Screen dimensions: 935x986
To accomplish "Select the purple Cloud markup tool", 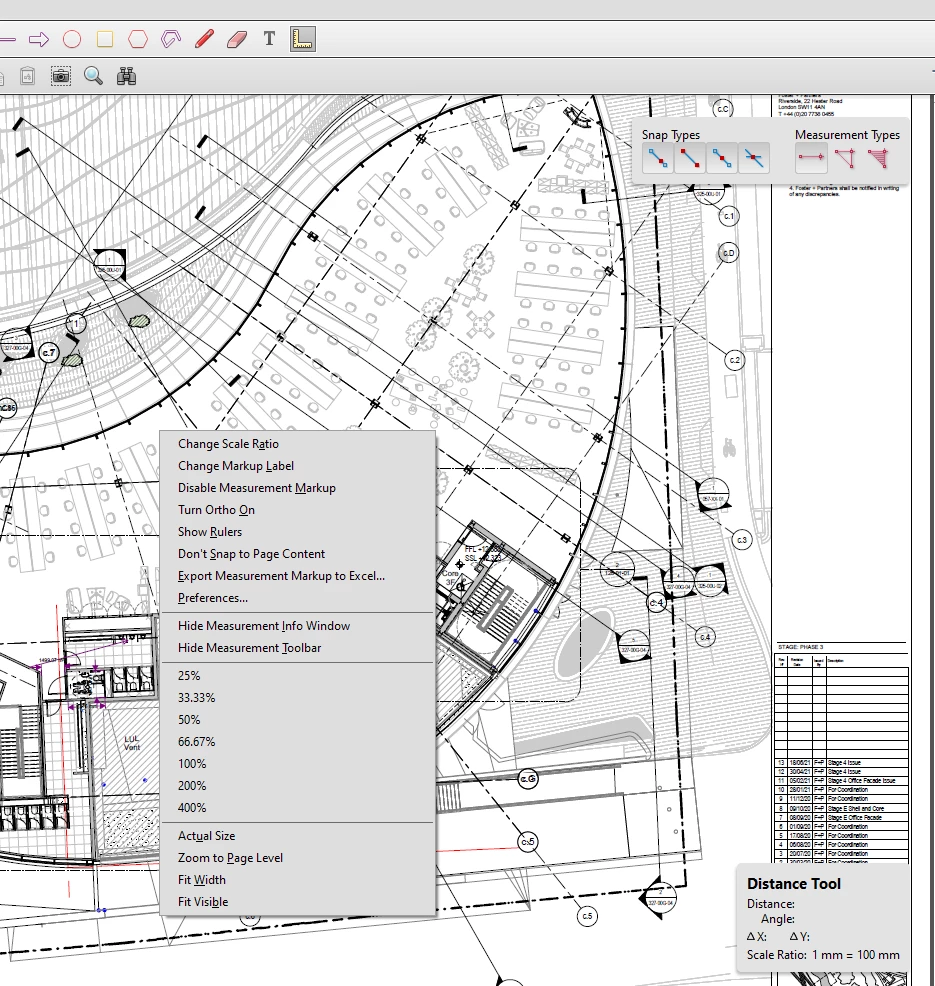I will click(x=171, y=40).
